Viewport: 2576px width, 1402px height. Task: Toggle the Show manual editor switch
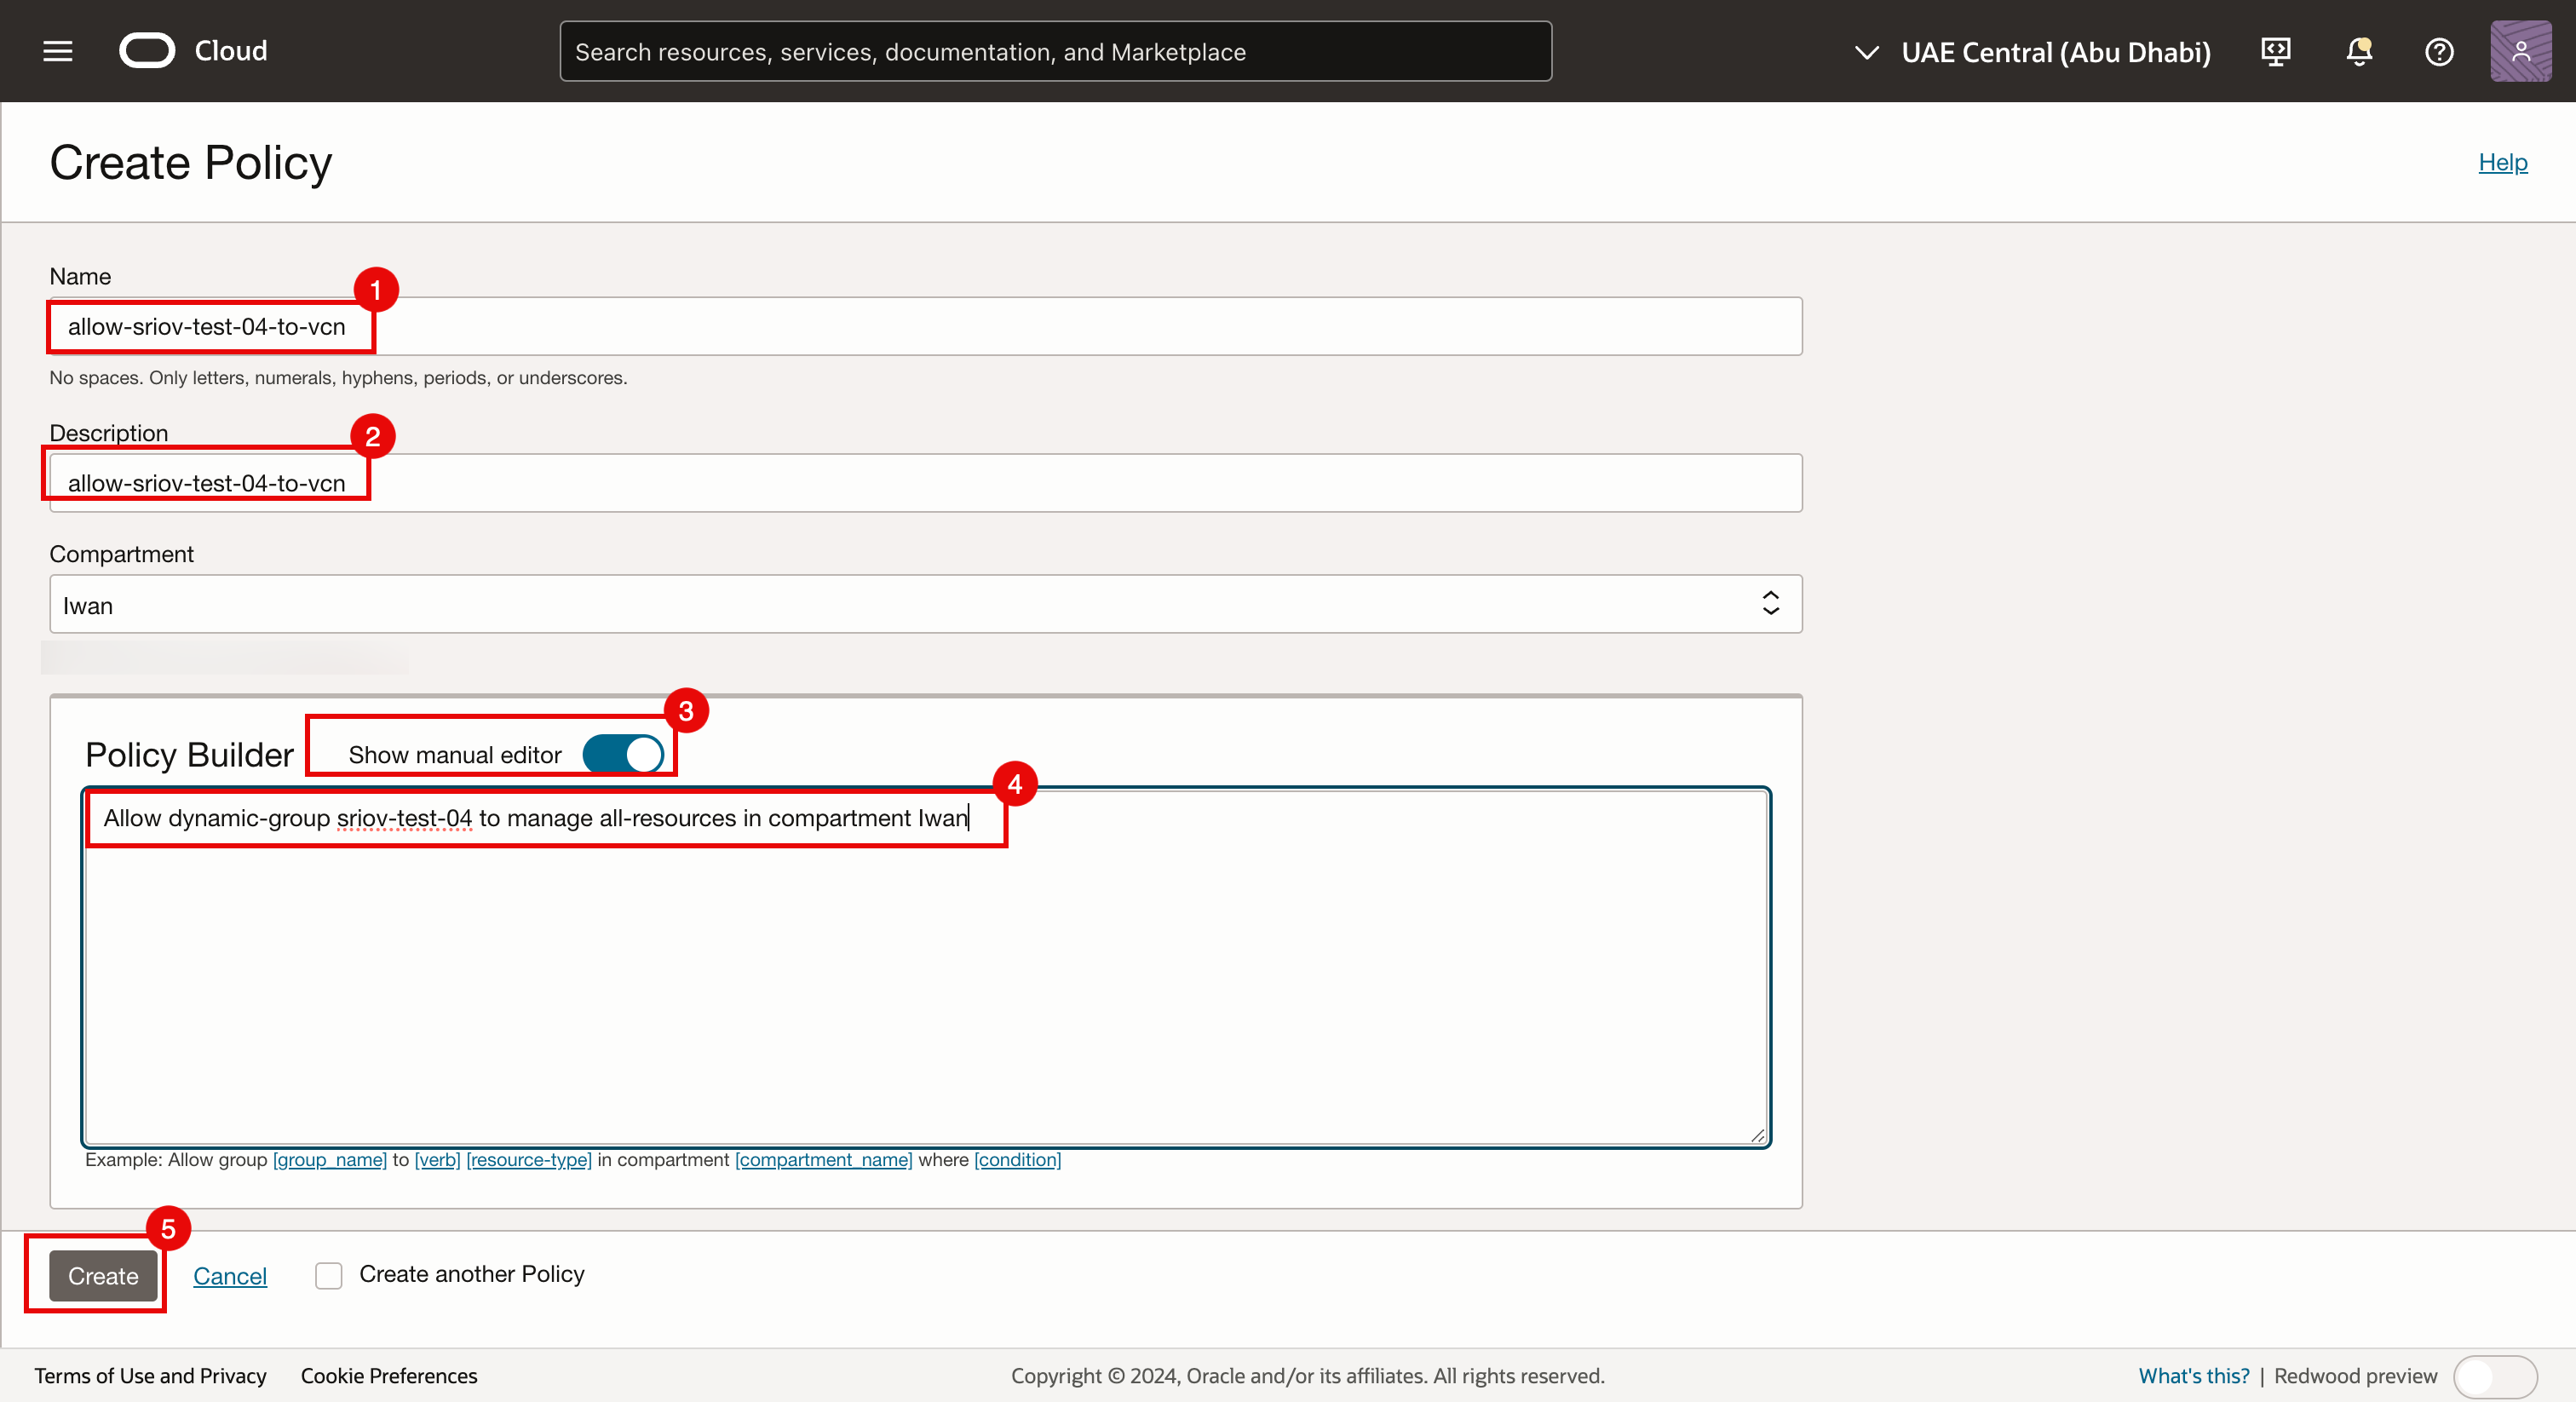point(623,754)
